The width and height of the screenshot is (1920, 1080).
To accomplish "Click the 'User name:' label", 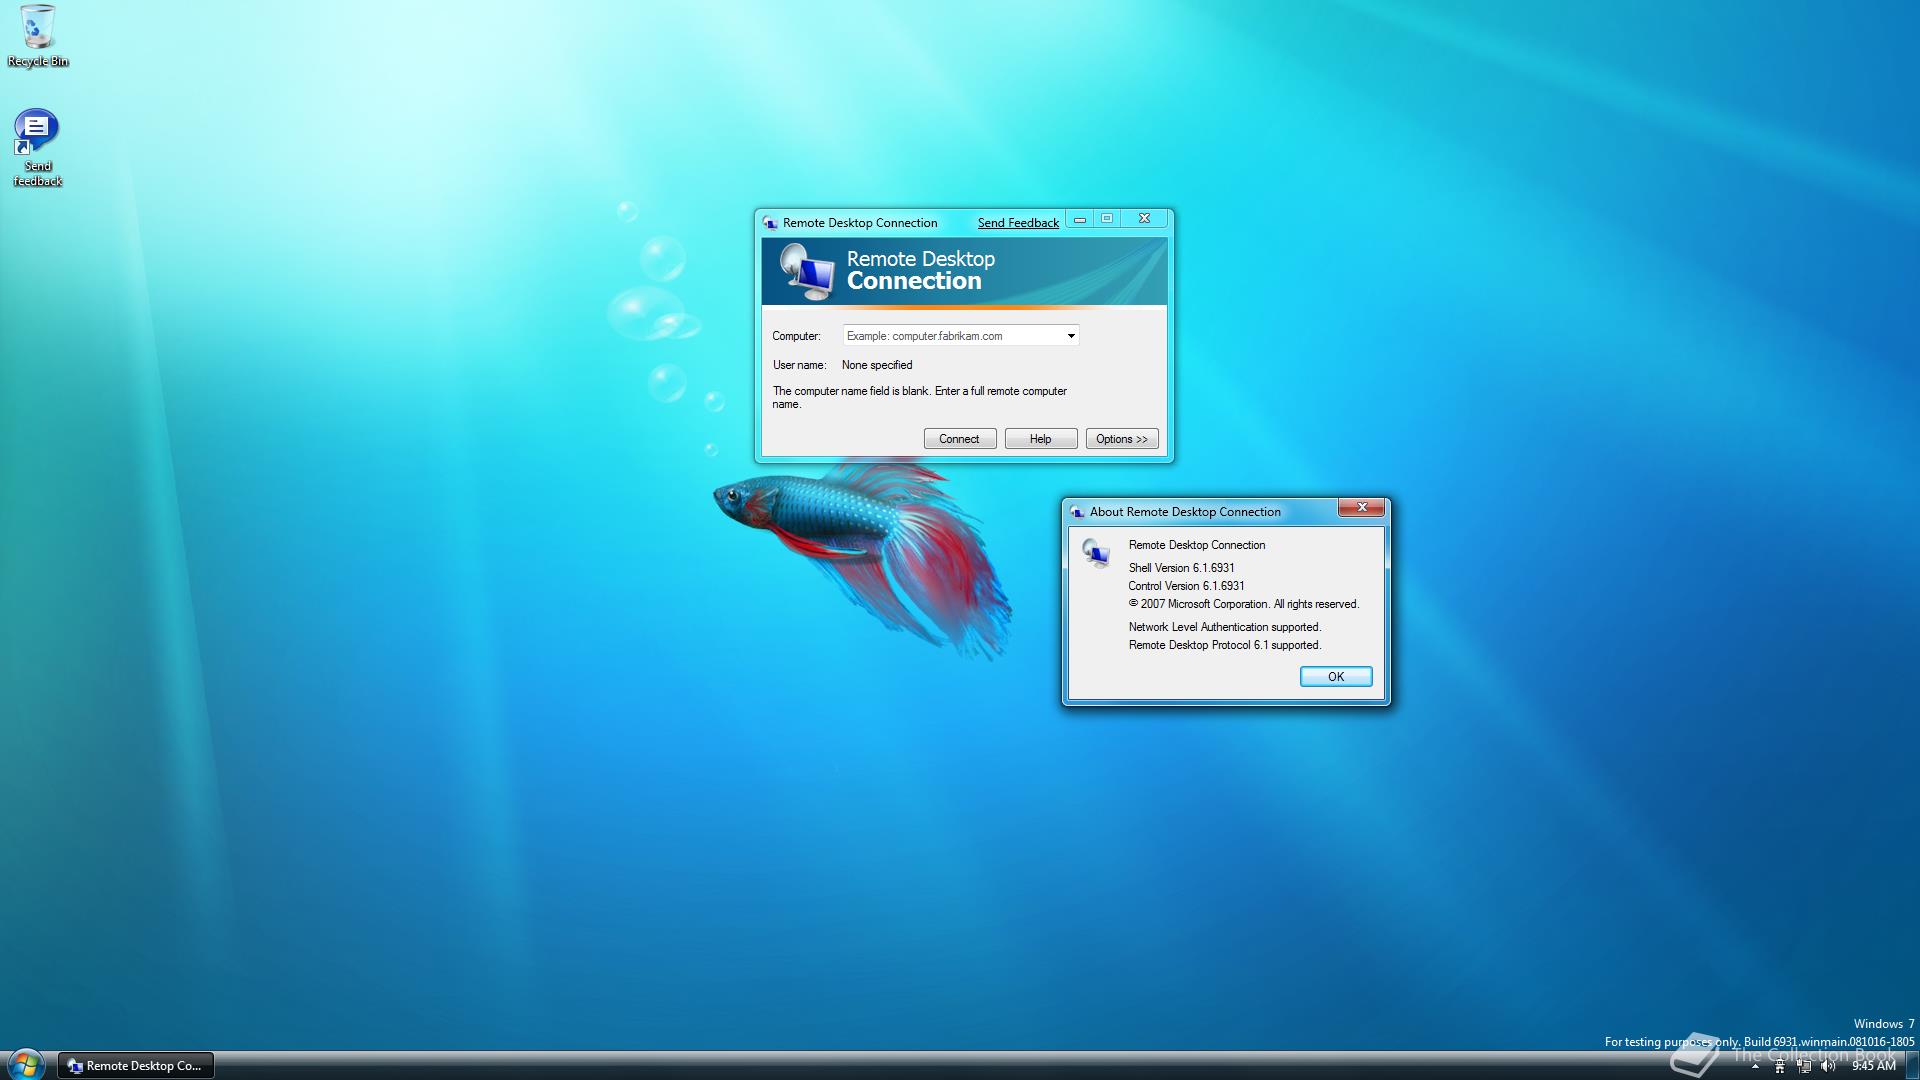I will [799, 365].
